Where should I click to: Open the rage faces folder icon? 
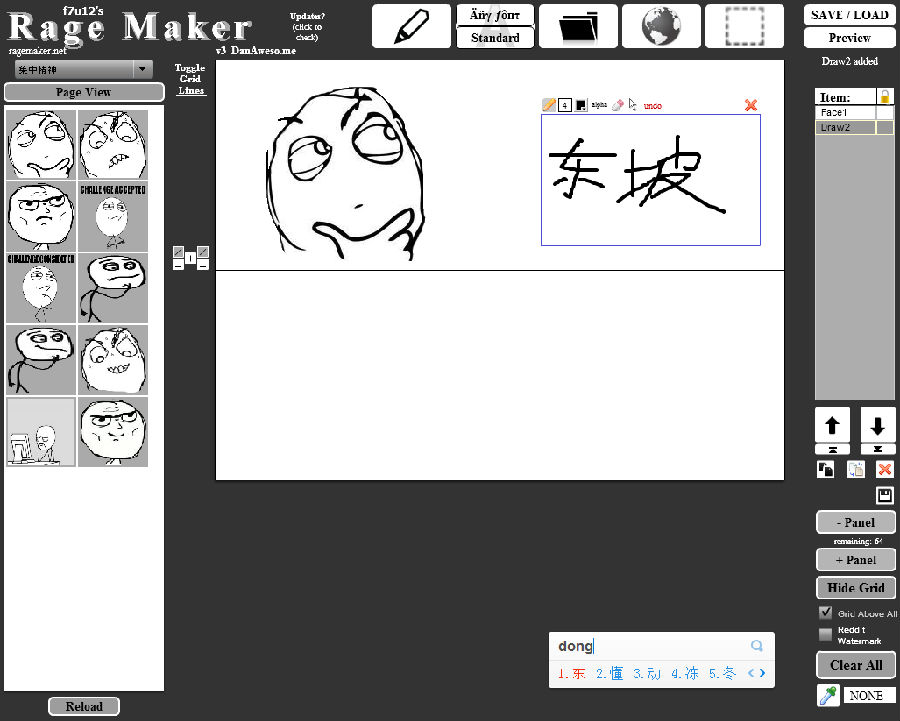point(578,26)
